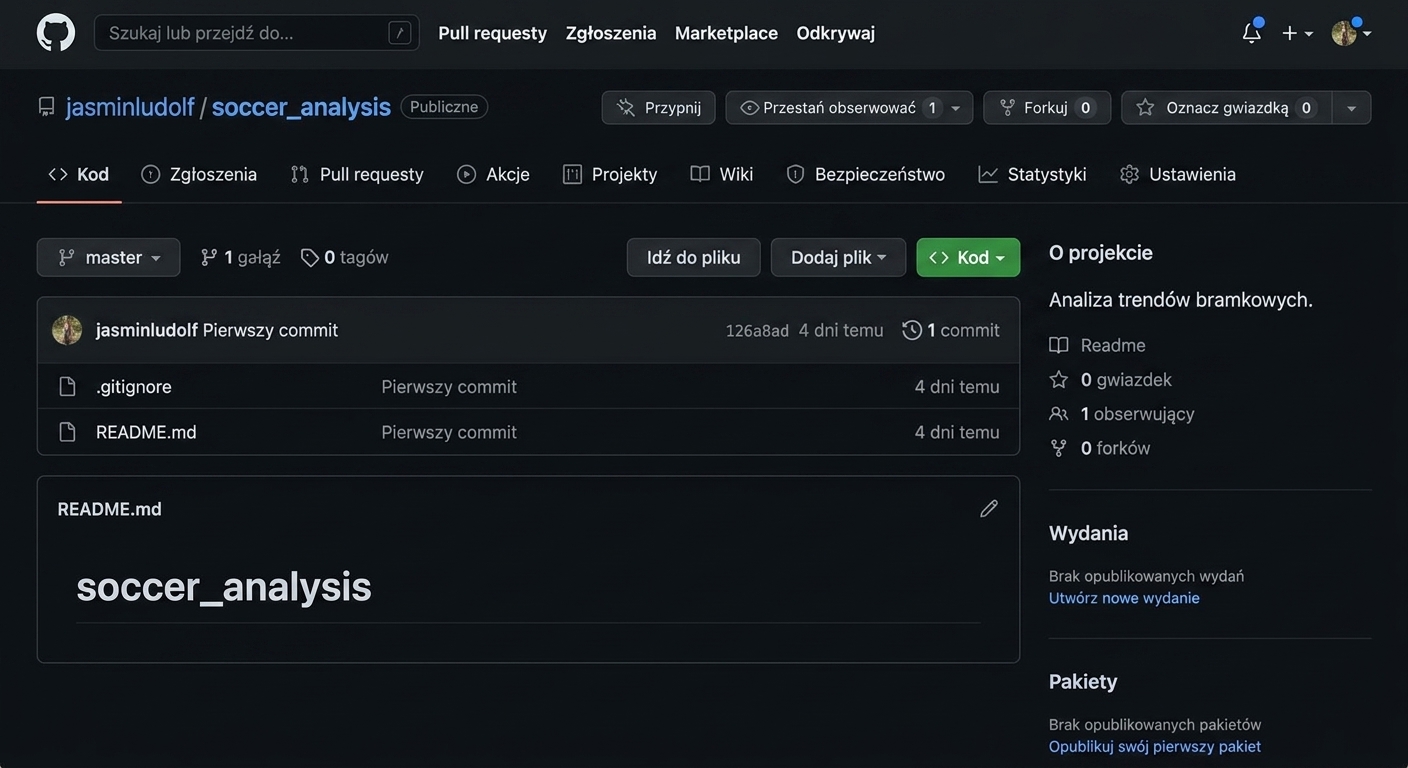The width and height of the screenshot is (1408, 768).
Task: Switch to the Pull requesty repository tab
Action: (x=357, y=174)
